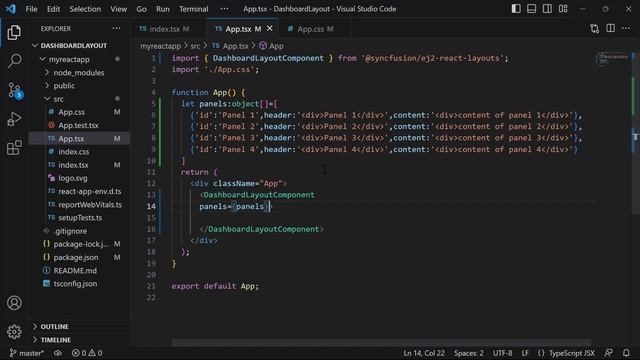The width and height of the screenshot is (640, 360).
Task: Open README.md file
Action: point(75,271)
